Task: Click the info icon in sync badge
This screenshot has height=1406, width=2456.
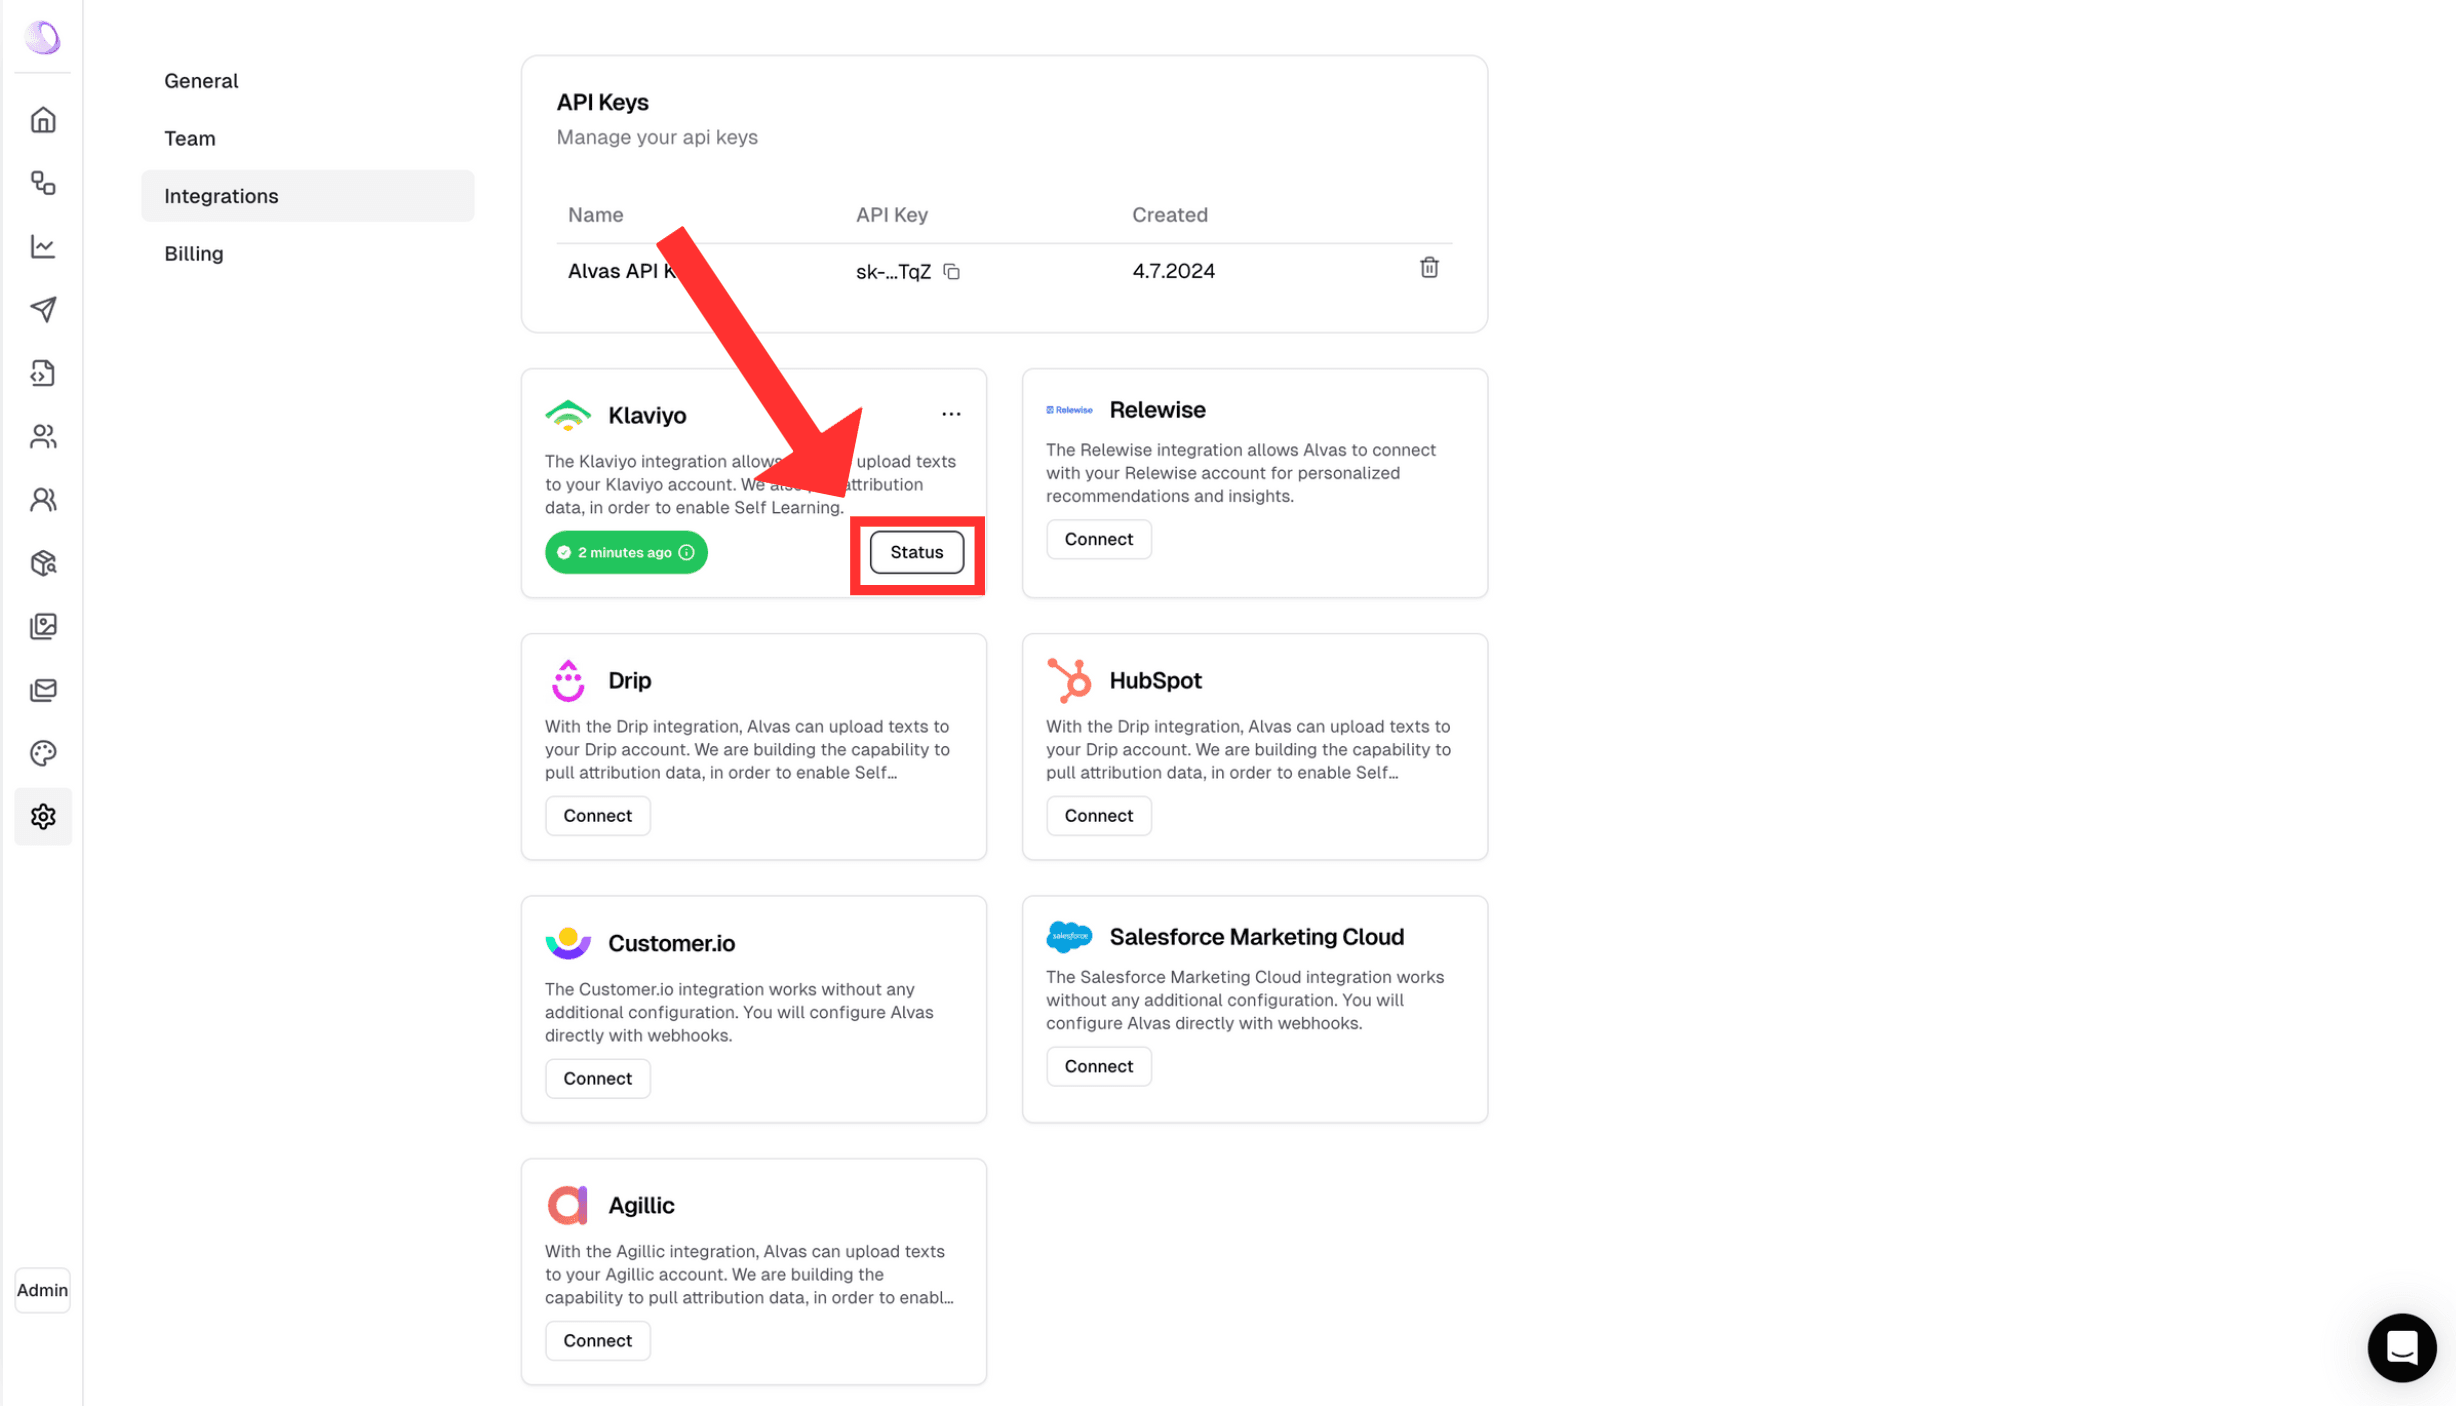Action: pyautogui.click(x=687, y=552)
